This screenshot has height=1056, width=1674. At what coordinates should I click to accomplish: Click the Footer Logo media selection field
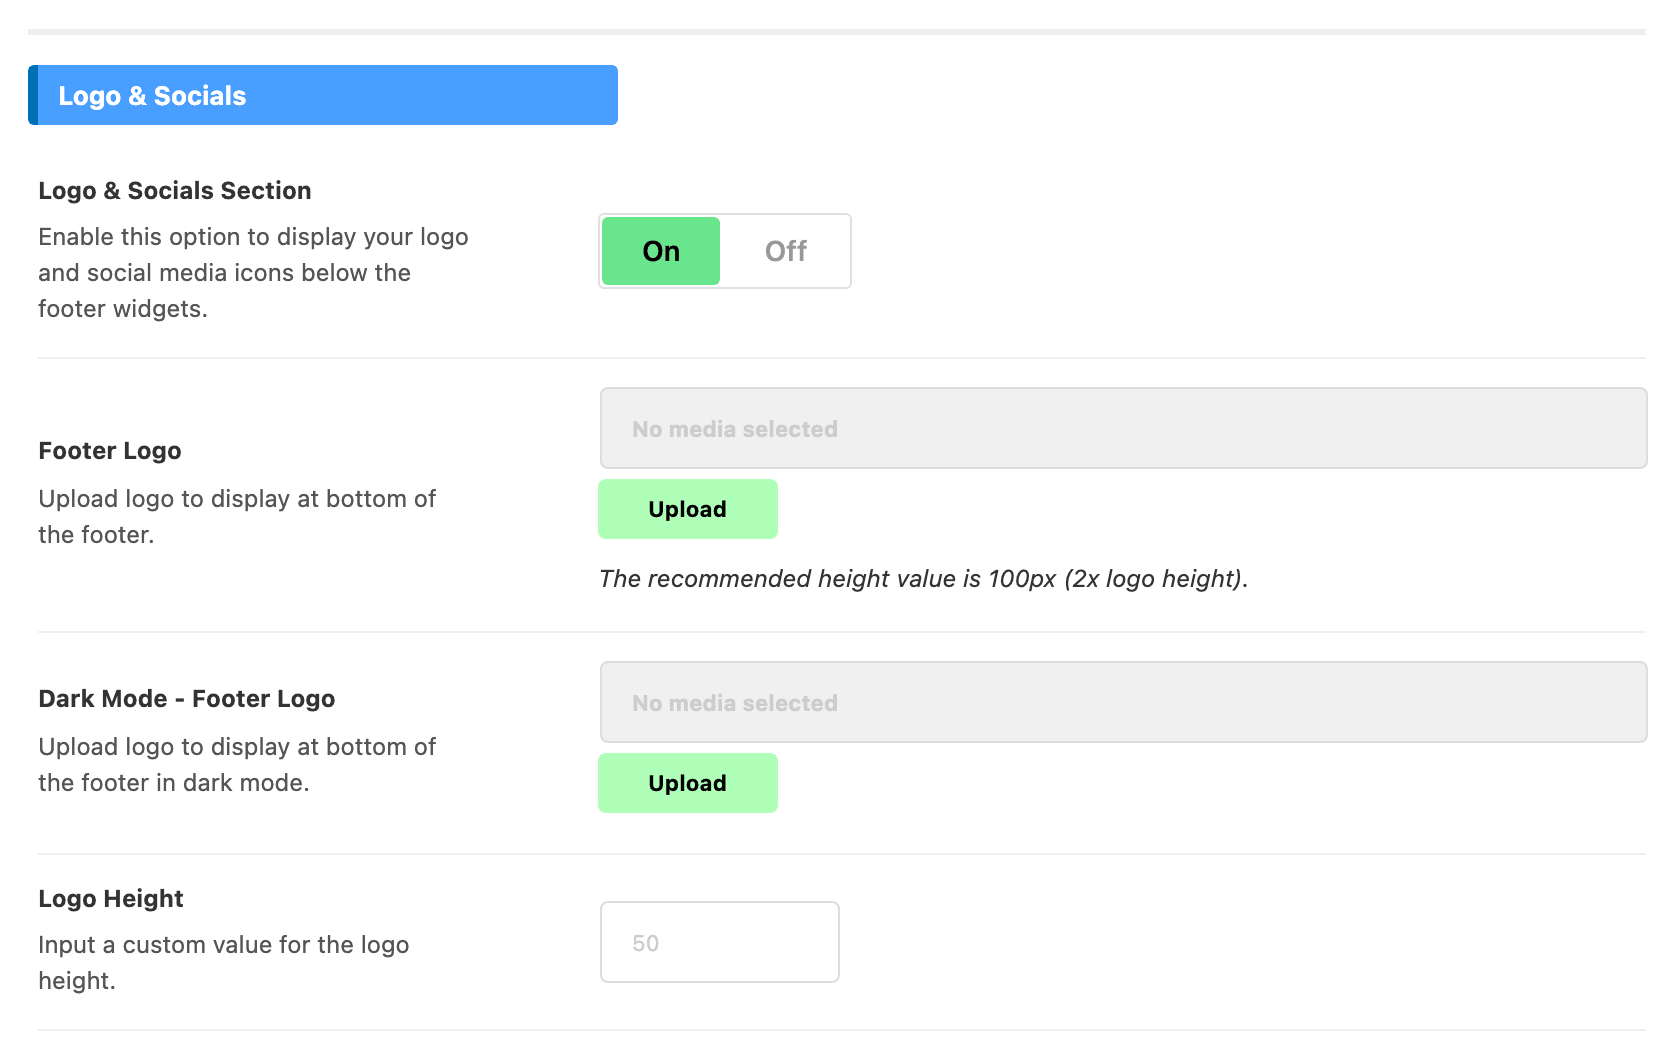(1123, 428)
